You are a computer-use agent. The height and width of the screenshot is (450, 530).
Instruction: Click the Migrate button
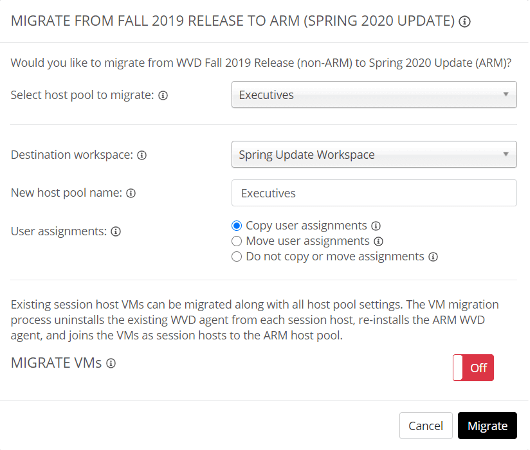pyautogui.click(x=487, y=426)
